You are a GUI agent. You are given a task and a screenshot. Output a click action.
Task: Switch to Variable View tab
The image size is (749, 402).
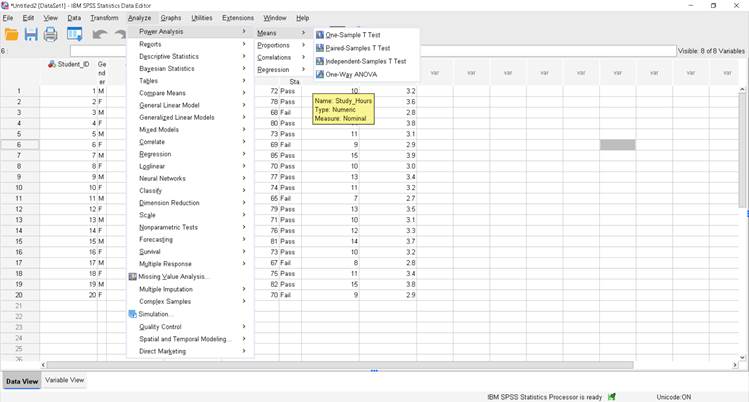click(x=65, y=381)
